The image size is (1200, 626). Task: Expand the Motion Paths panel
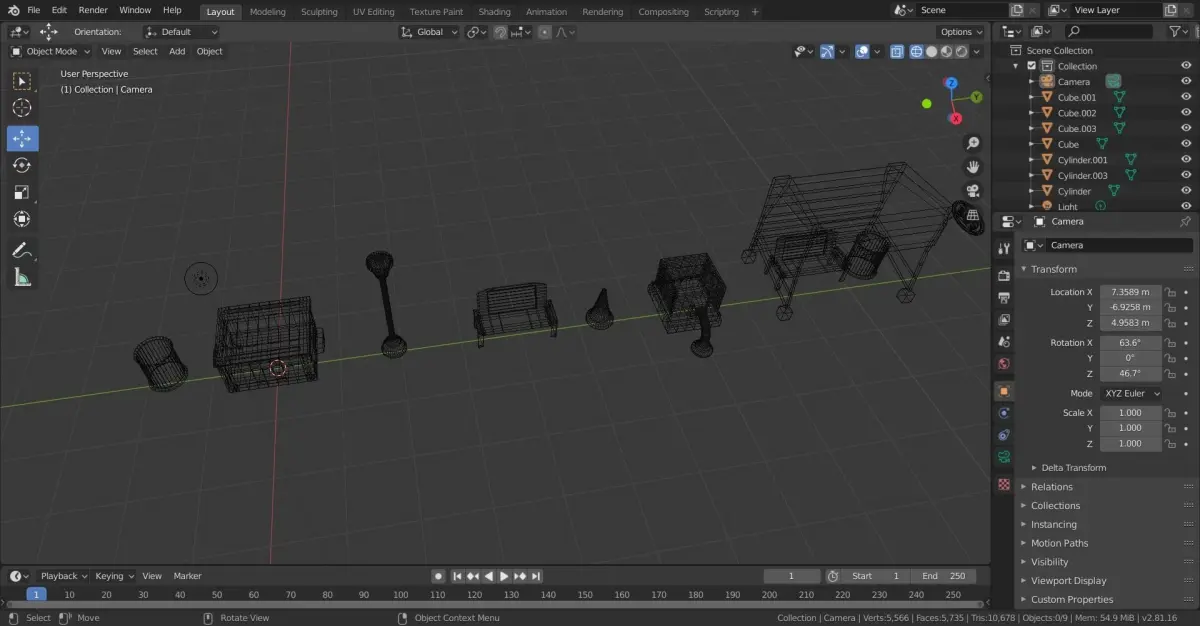point(1059,543)
